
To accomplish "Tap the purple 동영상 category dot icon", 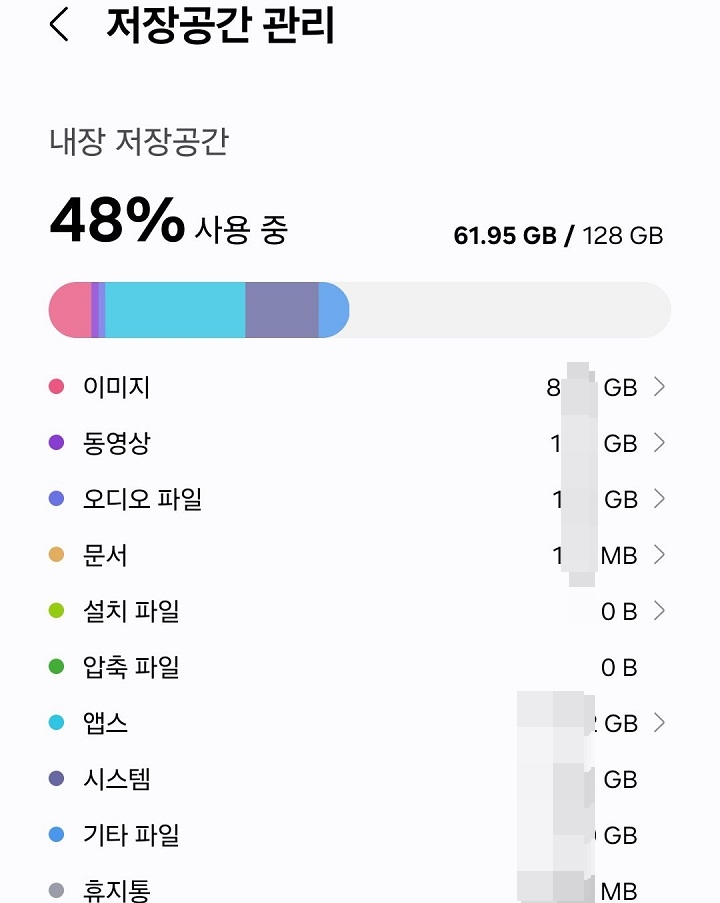I will pyautogui.click(x=57, y=443).
